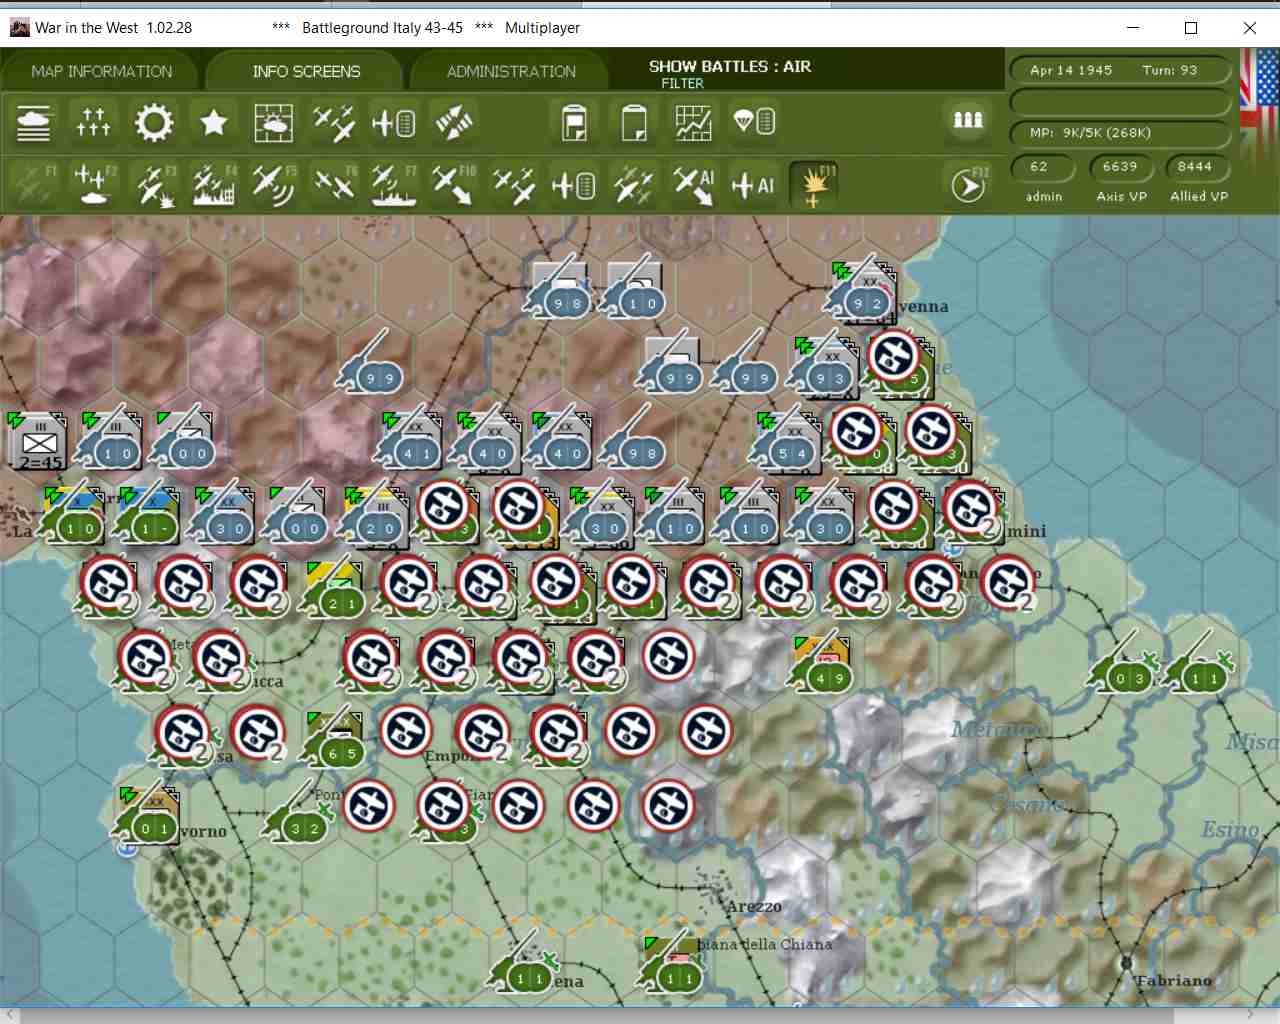Open the victory star screen icon

click(213, 123)
